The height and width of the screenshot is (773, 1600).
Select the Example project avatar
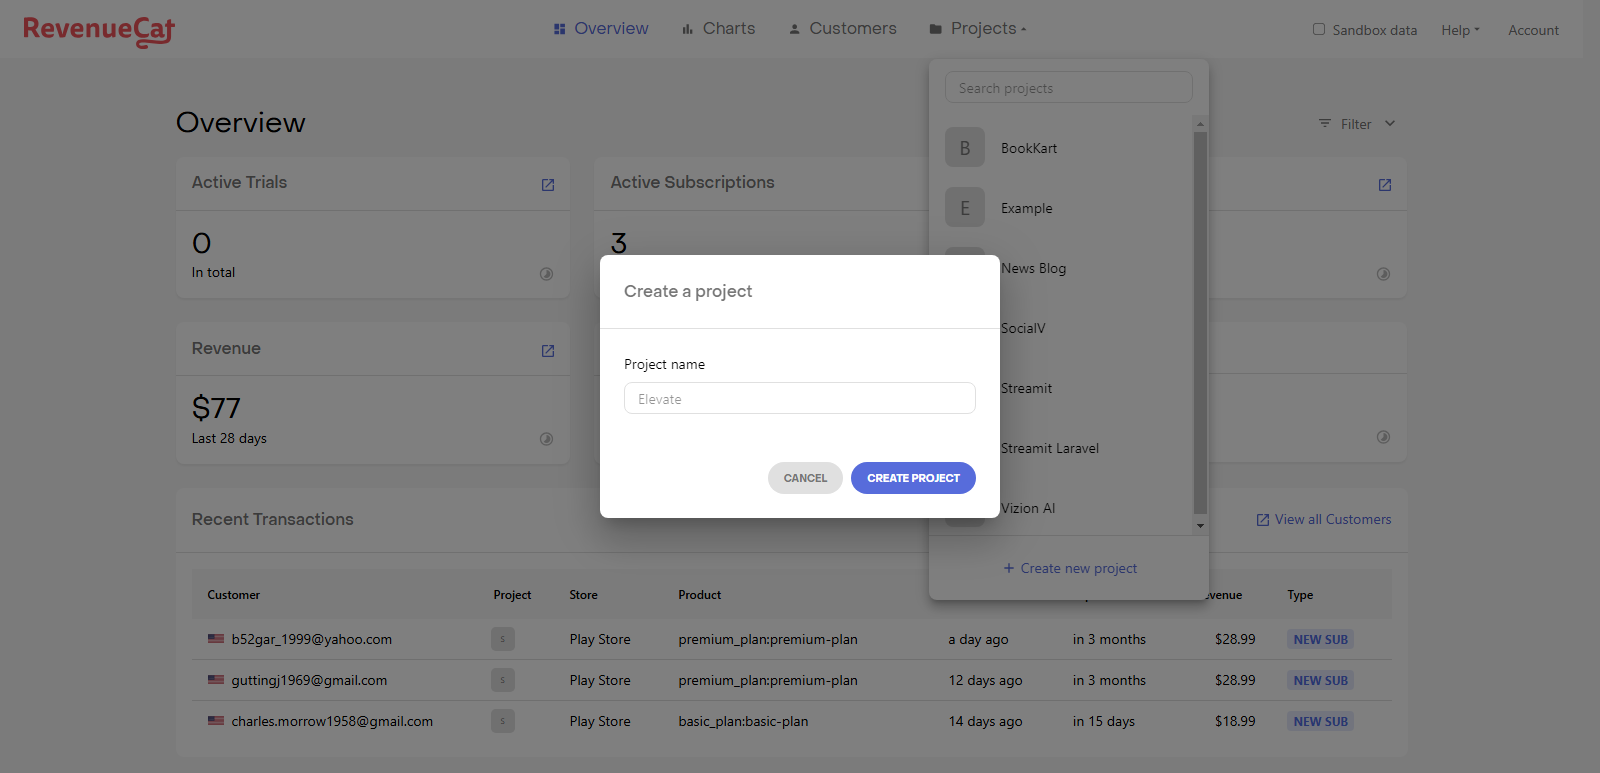click(x=965, y=208)
